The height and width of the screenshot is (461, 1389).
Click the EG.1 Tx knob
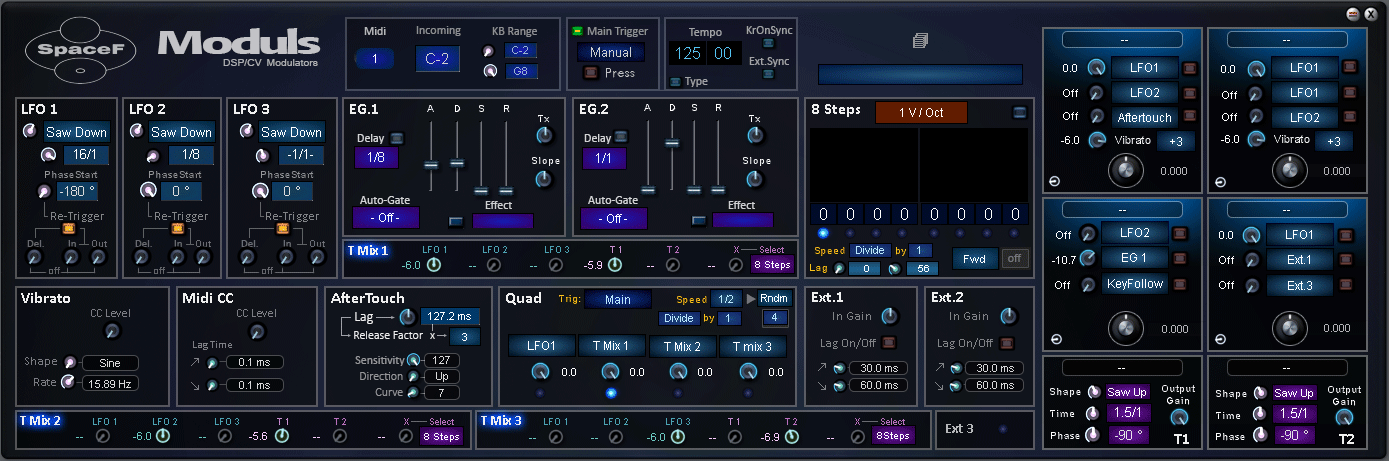(x=545, y=137)
